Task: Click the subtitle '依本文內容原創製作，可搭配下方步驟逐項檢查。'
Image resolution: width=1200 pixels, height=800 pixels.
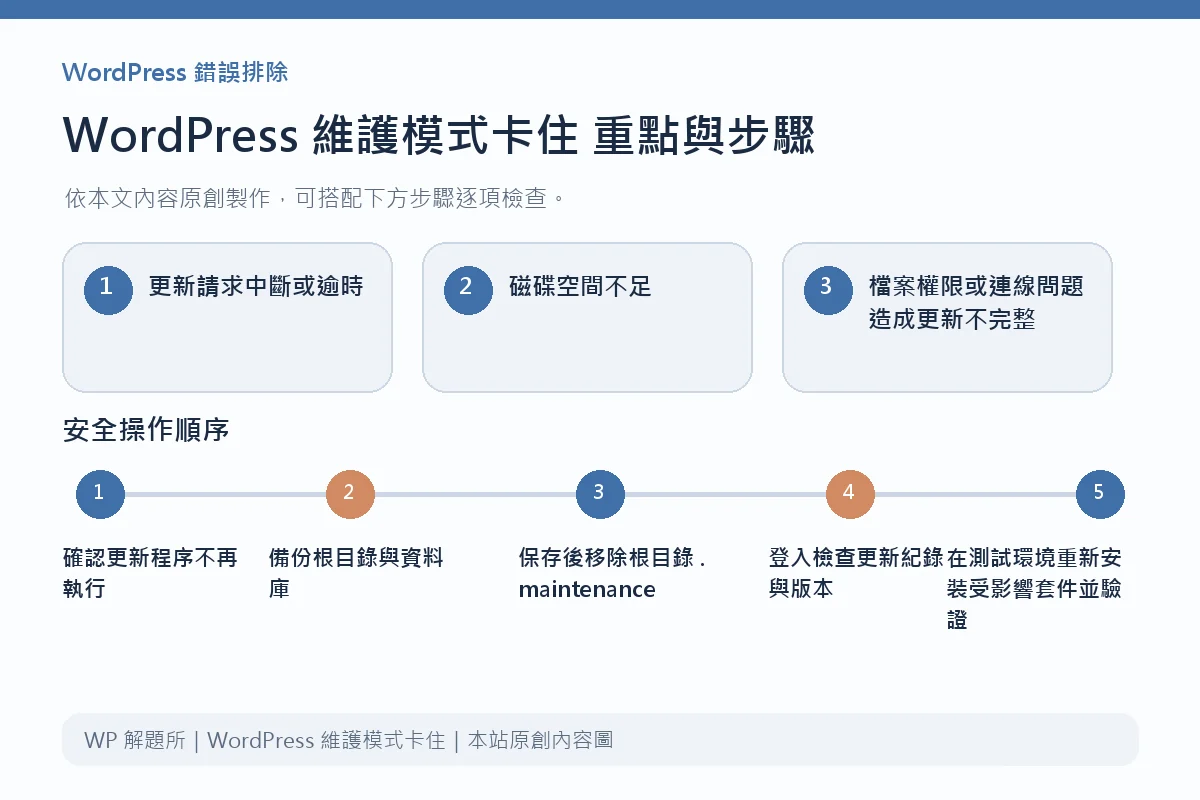Action: [x=315, y=198]
